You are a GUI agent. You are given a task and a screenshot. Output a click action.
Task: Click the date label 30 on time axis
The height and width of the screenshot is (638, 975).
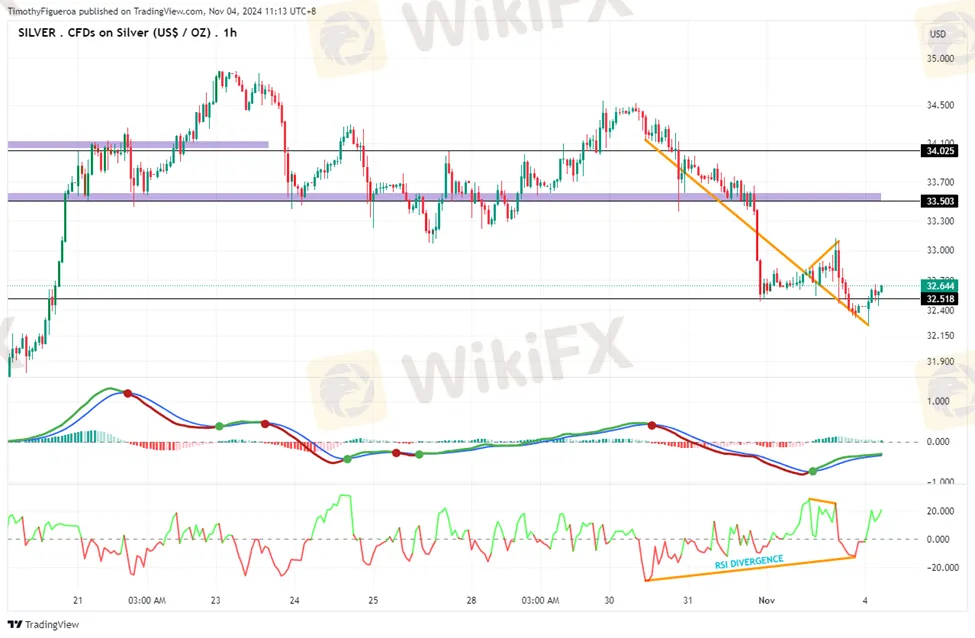609,600
